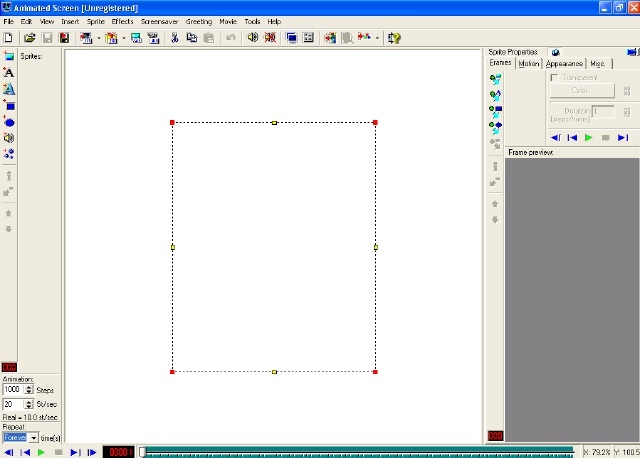Click the particles sprite tool icon

pyautogui.click(x=9, y=153)
